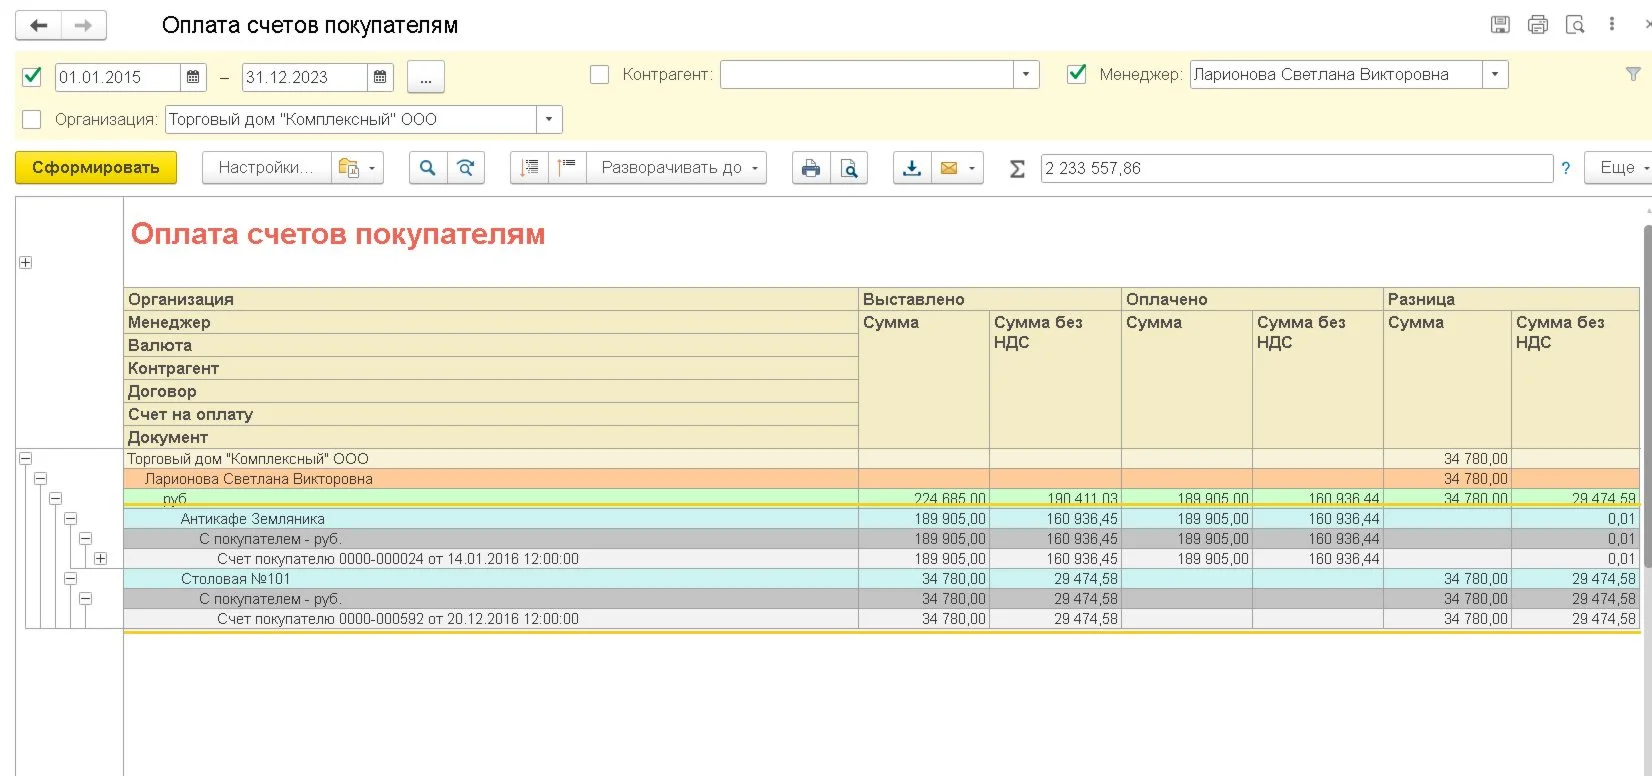The image size is (1652, 776).
Task: Open the Разворачивать до menu
Action: point(678,168)
